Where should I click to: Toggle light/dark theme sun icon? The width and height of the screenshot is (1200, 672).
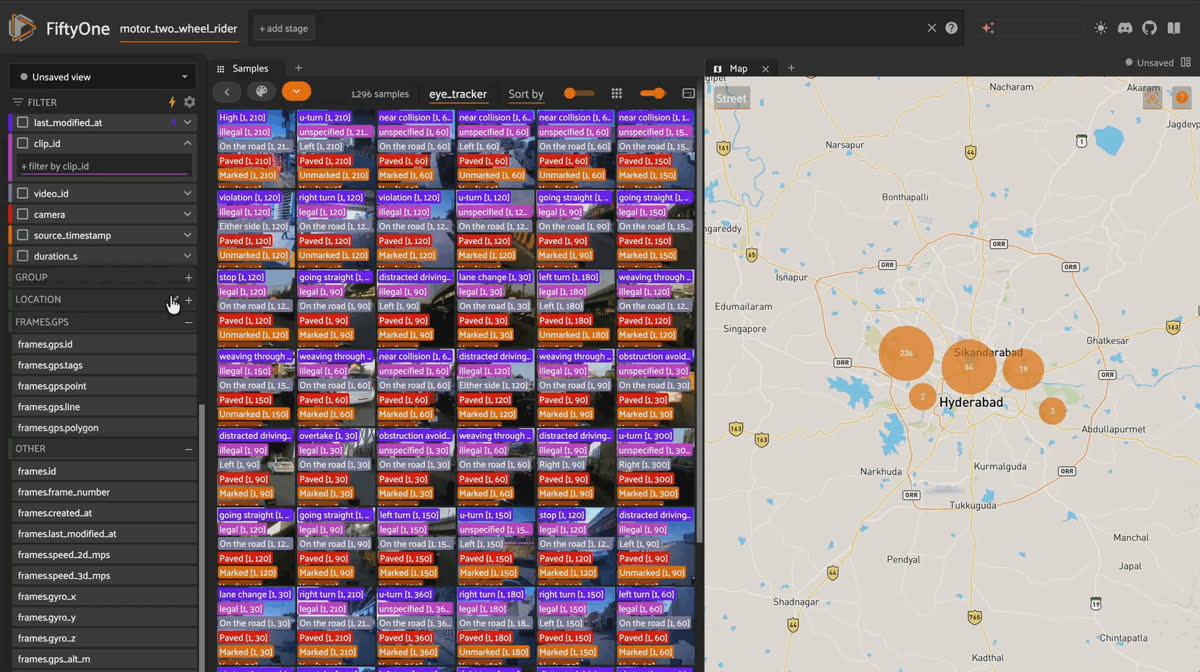click(1101, 28)
